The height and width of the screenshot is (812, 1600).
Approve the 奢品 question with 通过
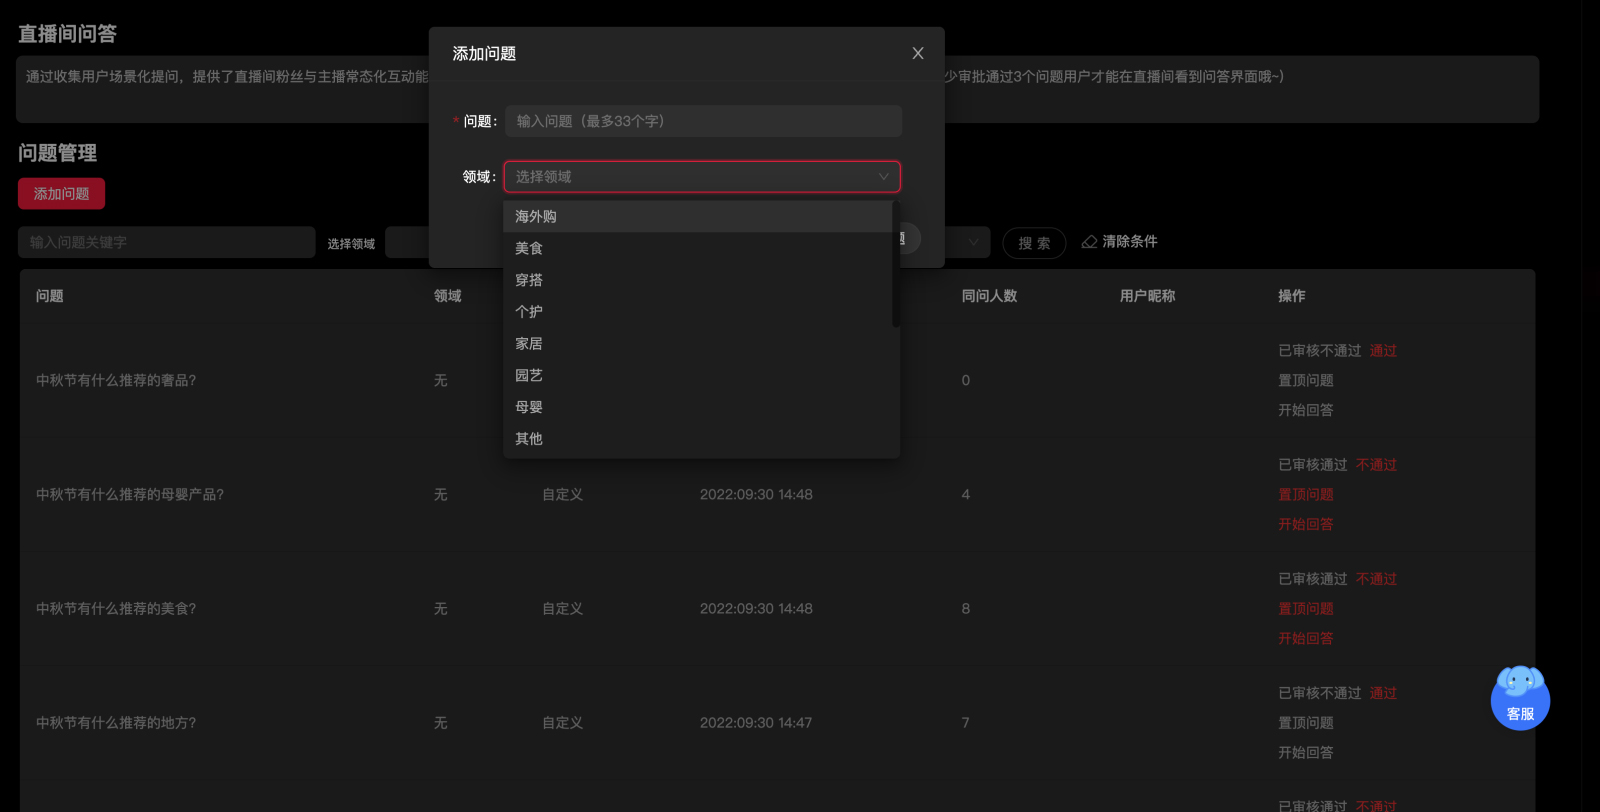1383,351
